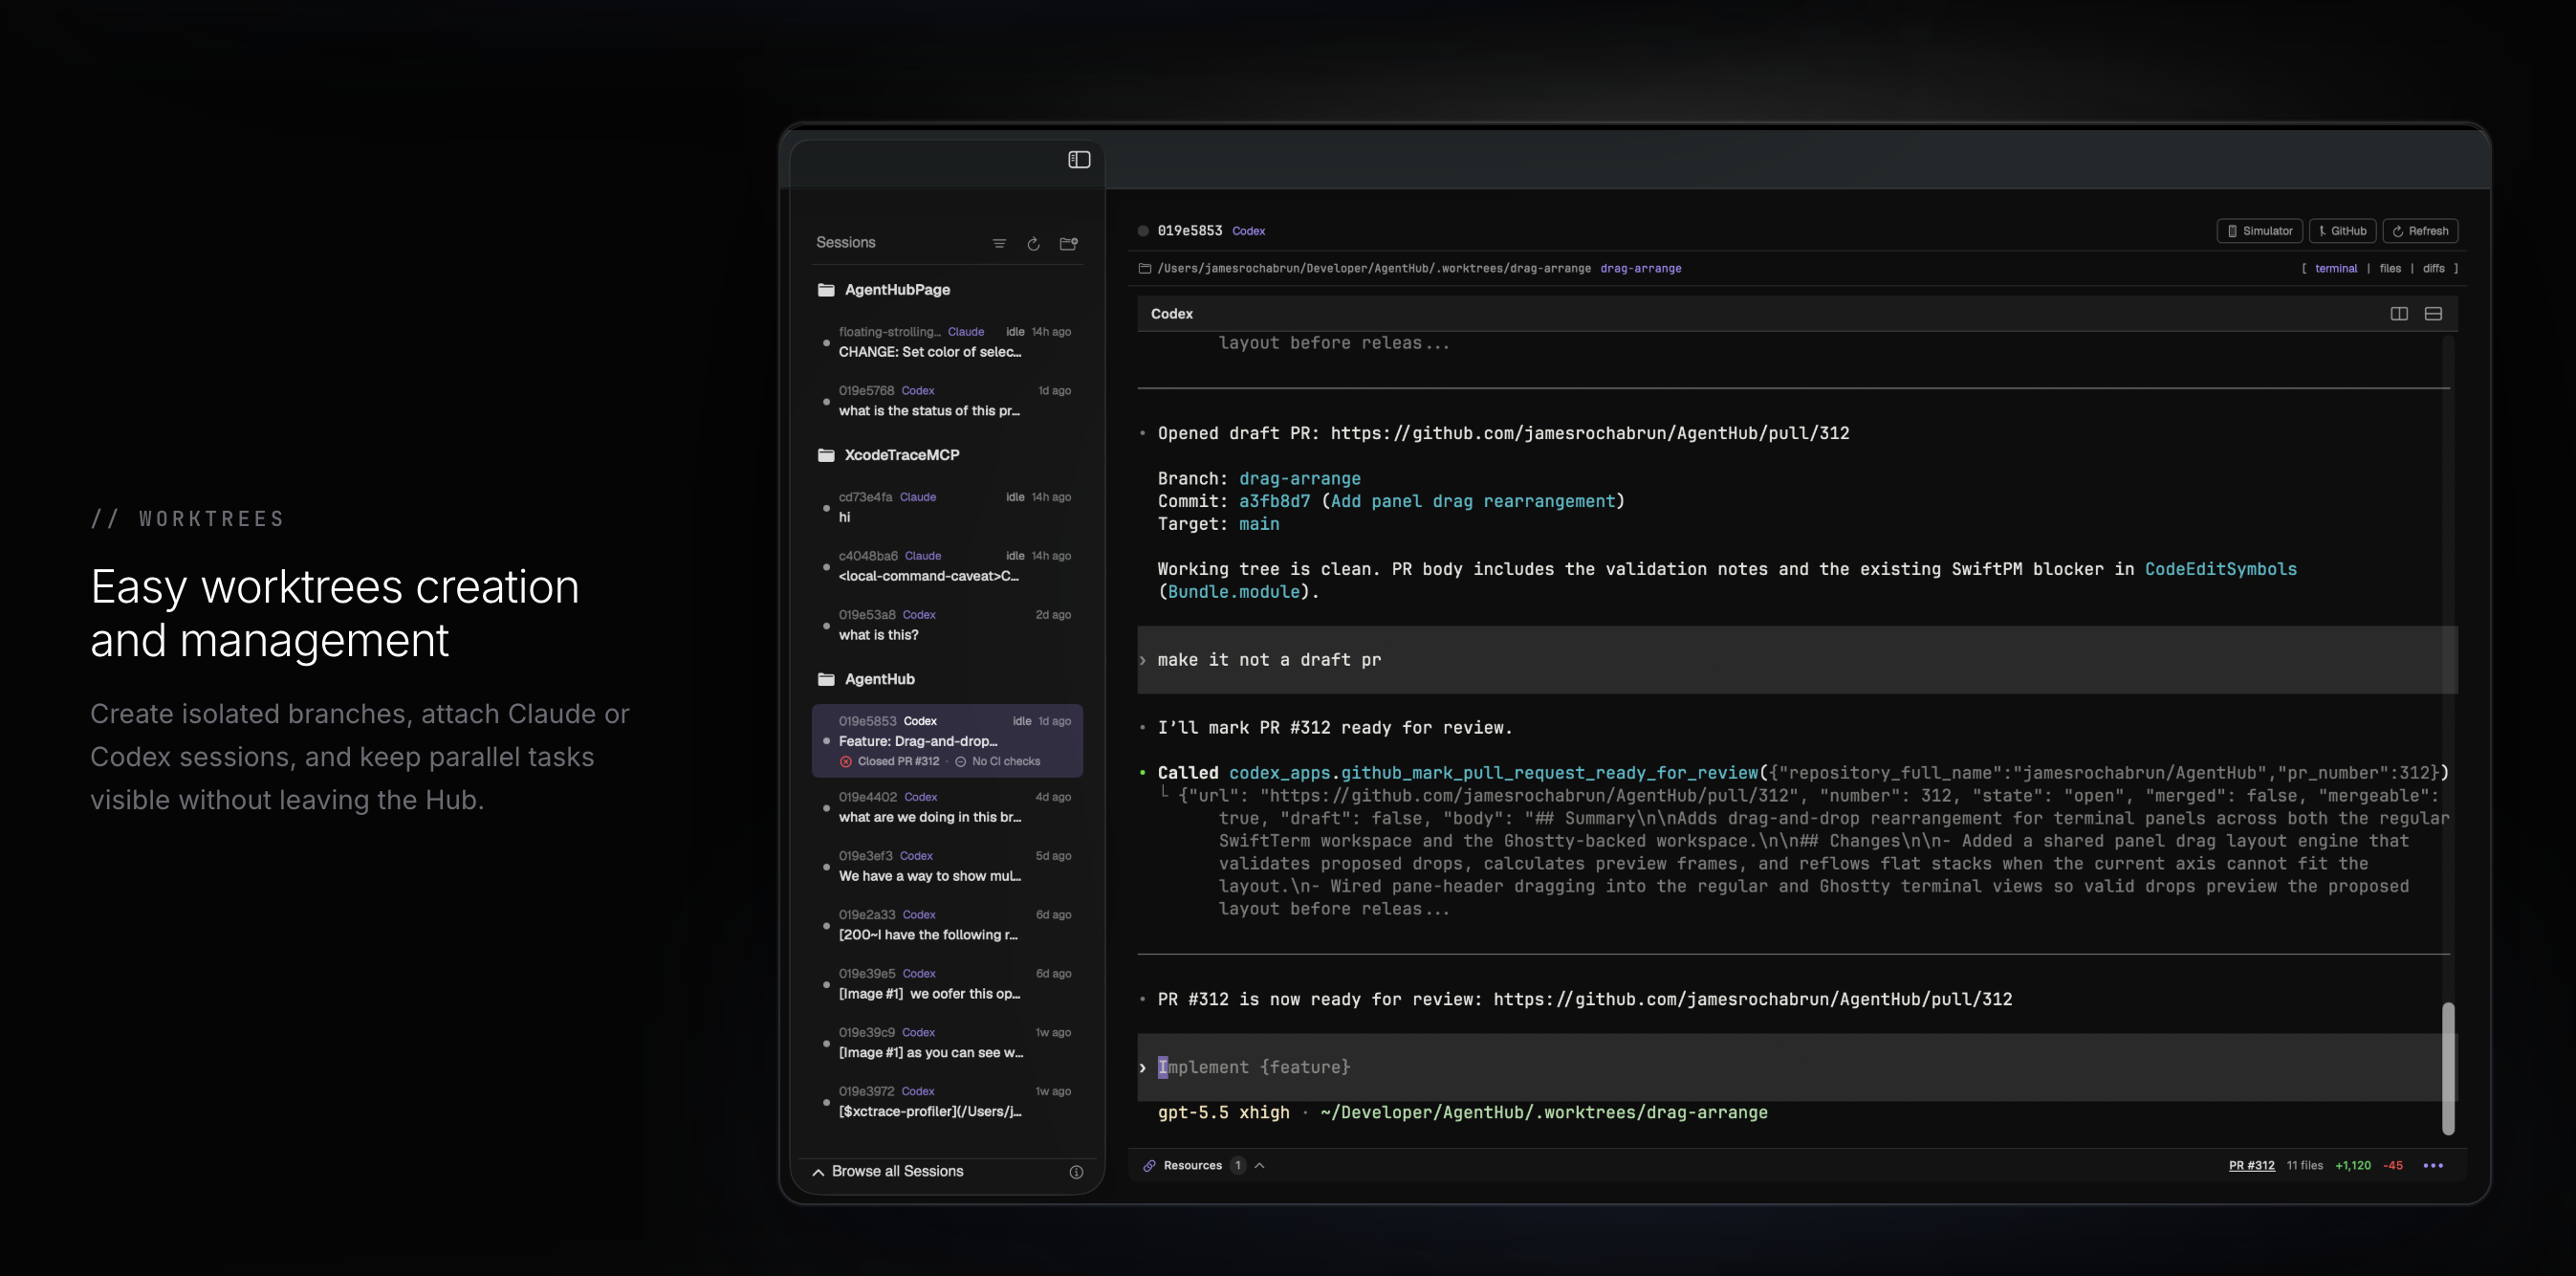The height and width of the screenshot is (1276, 2576).
Task: Click the make it not a draft pr prompt
Action: [1797, 660]
